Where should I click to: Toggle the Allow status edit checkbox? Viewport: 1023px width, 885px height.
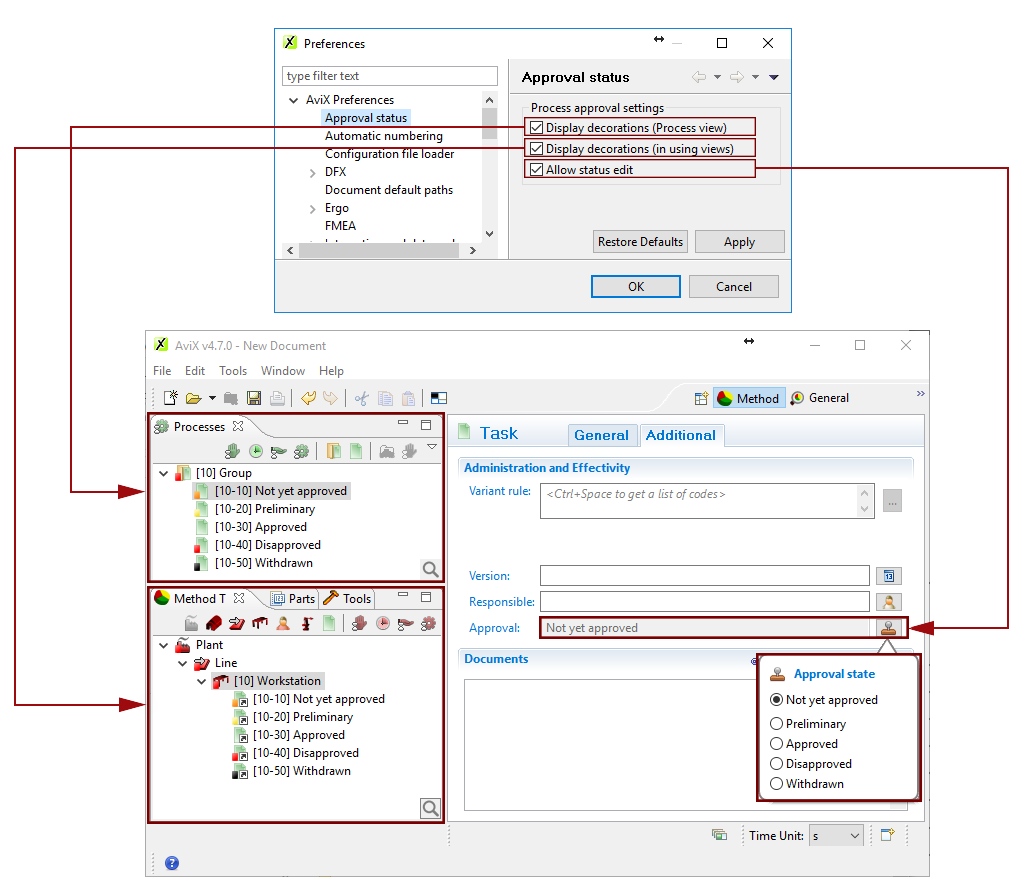click(x=537, y=170)
